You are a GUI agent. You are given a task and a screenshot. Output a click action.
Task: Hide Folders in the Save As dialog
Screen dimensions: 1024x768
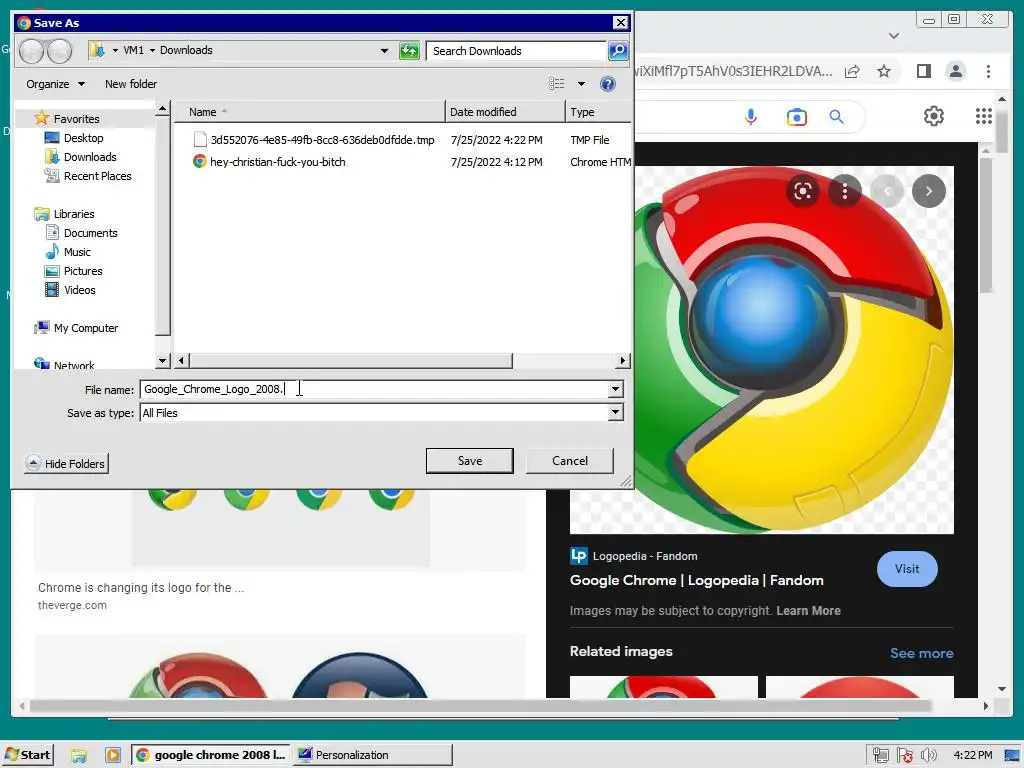click(x=67, y=464)
